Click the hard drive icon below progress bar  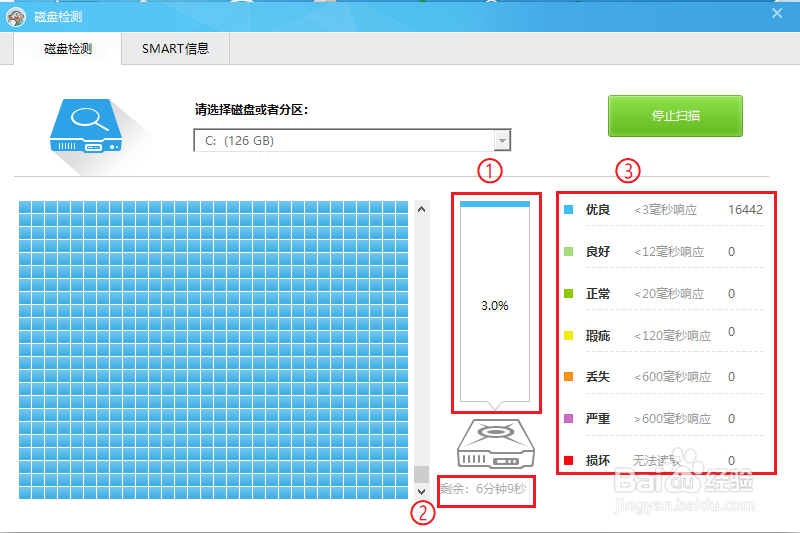495,444
